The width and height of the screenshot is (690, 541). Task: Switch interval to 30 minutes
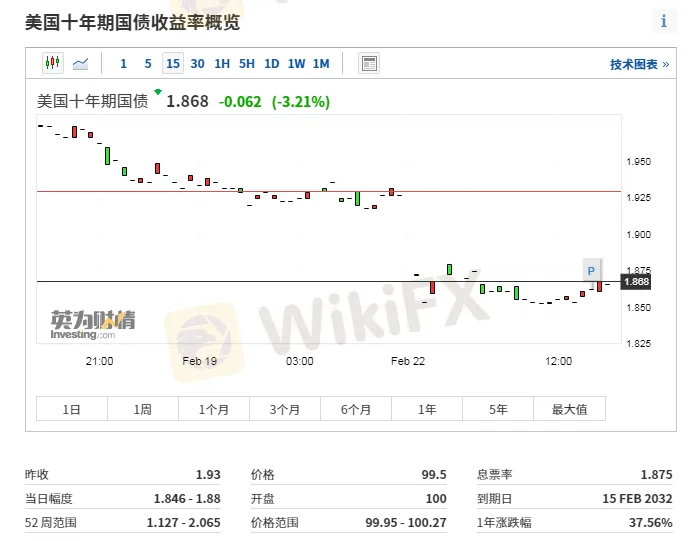click(197, 64)
